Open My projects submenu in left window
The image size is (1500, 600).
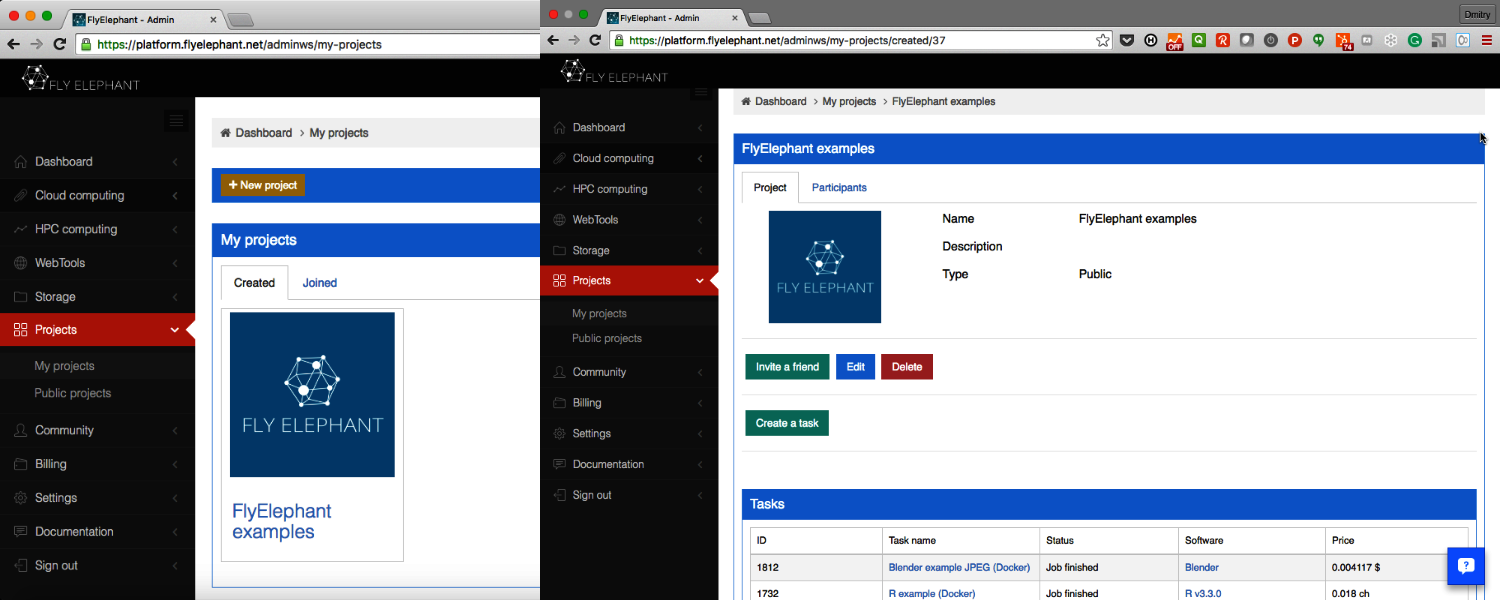tap(64, 366)
